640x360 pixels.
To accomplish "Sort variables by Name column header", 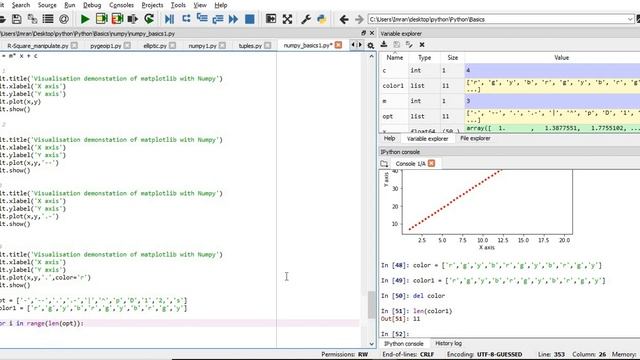I will pyautogui.click(x=394, y=58).
